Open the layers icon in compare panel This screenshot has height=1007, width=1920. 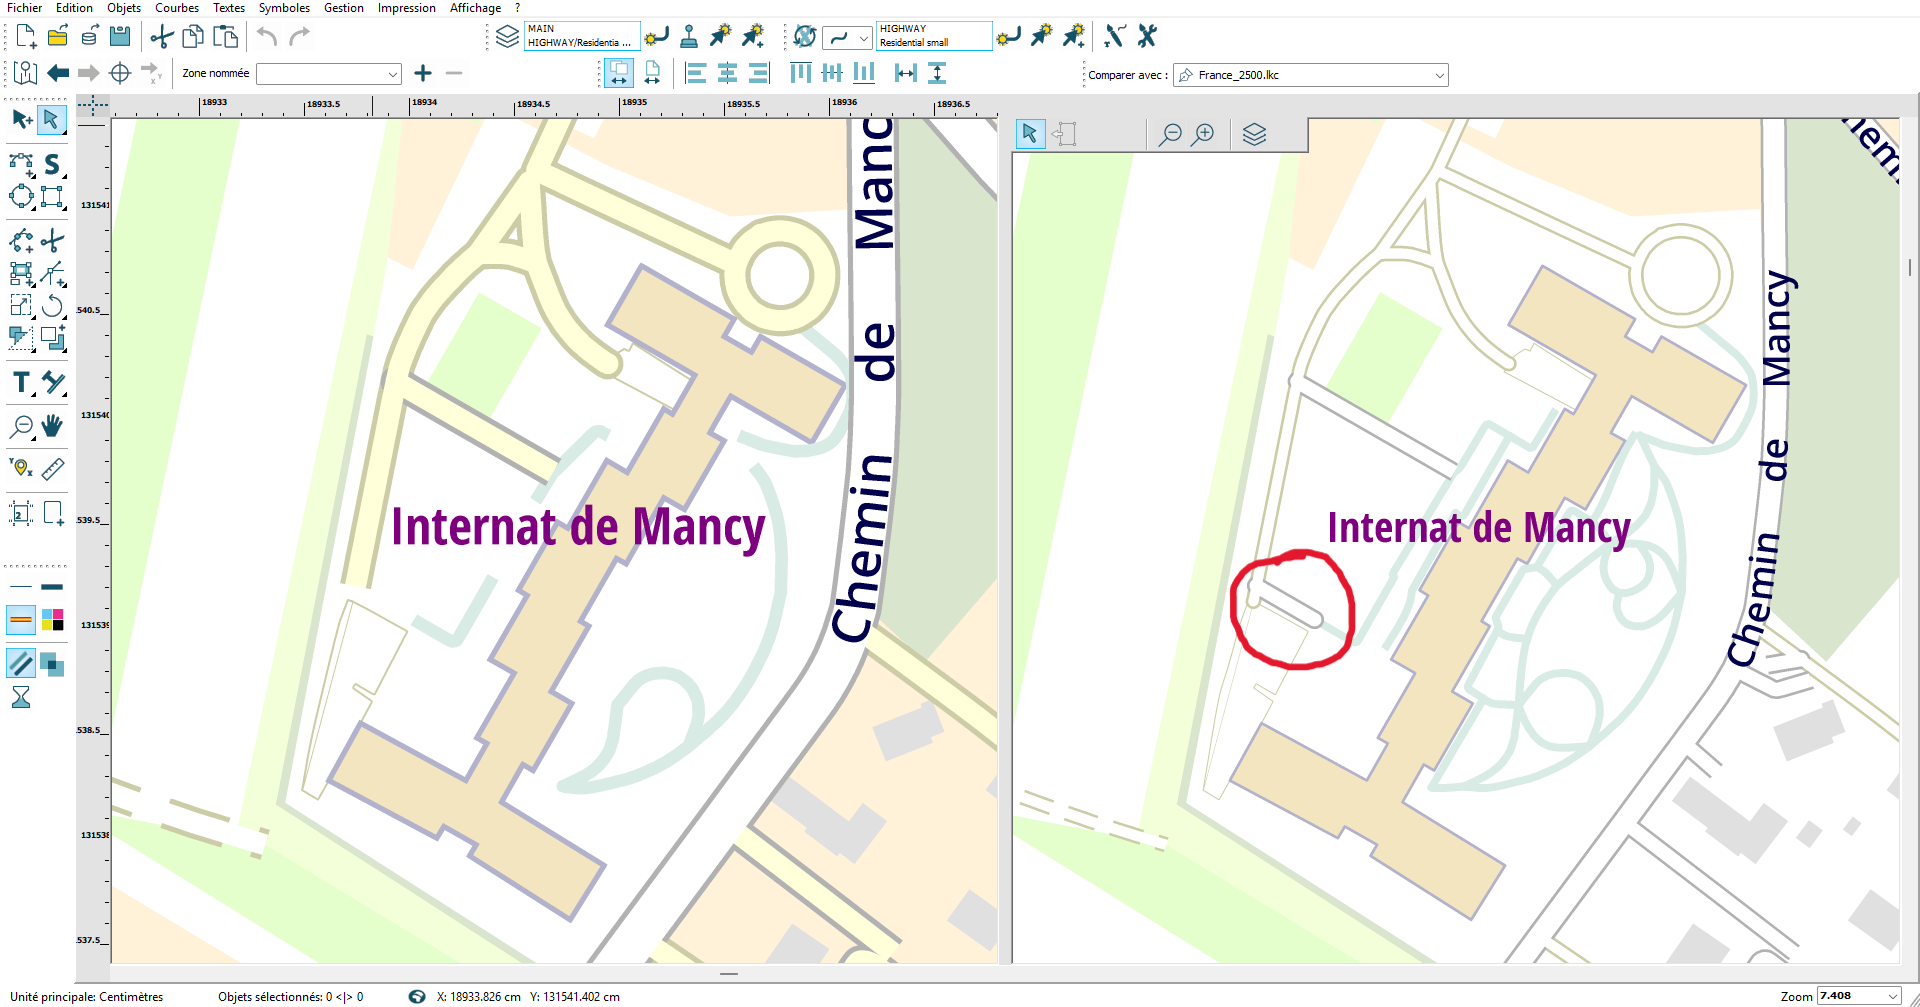coord(1254,134)
